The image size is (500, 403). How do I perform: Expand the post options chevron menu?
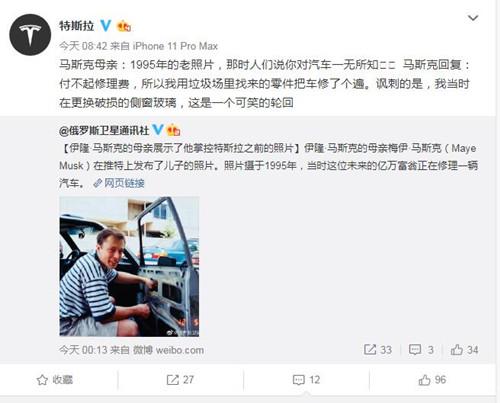[x=473, y=18]
